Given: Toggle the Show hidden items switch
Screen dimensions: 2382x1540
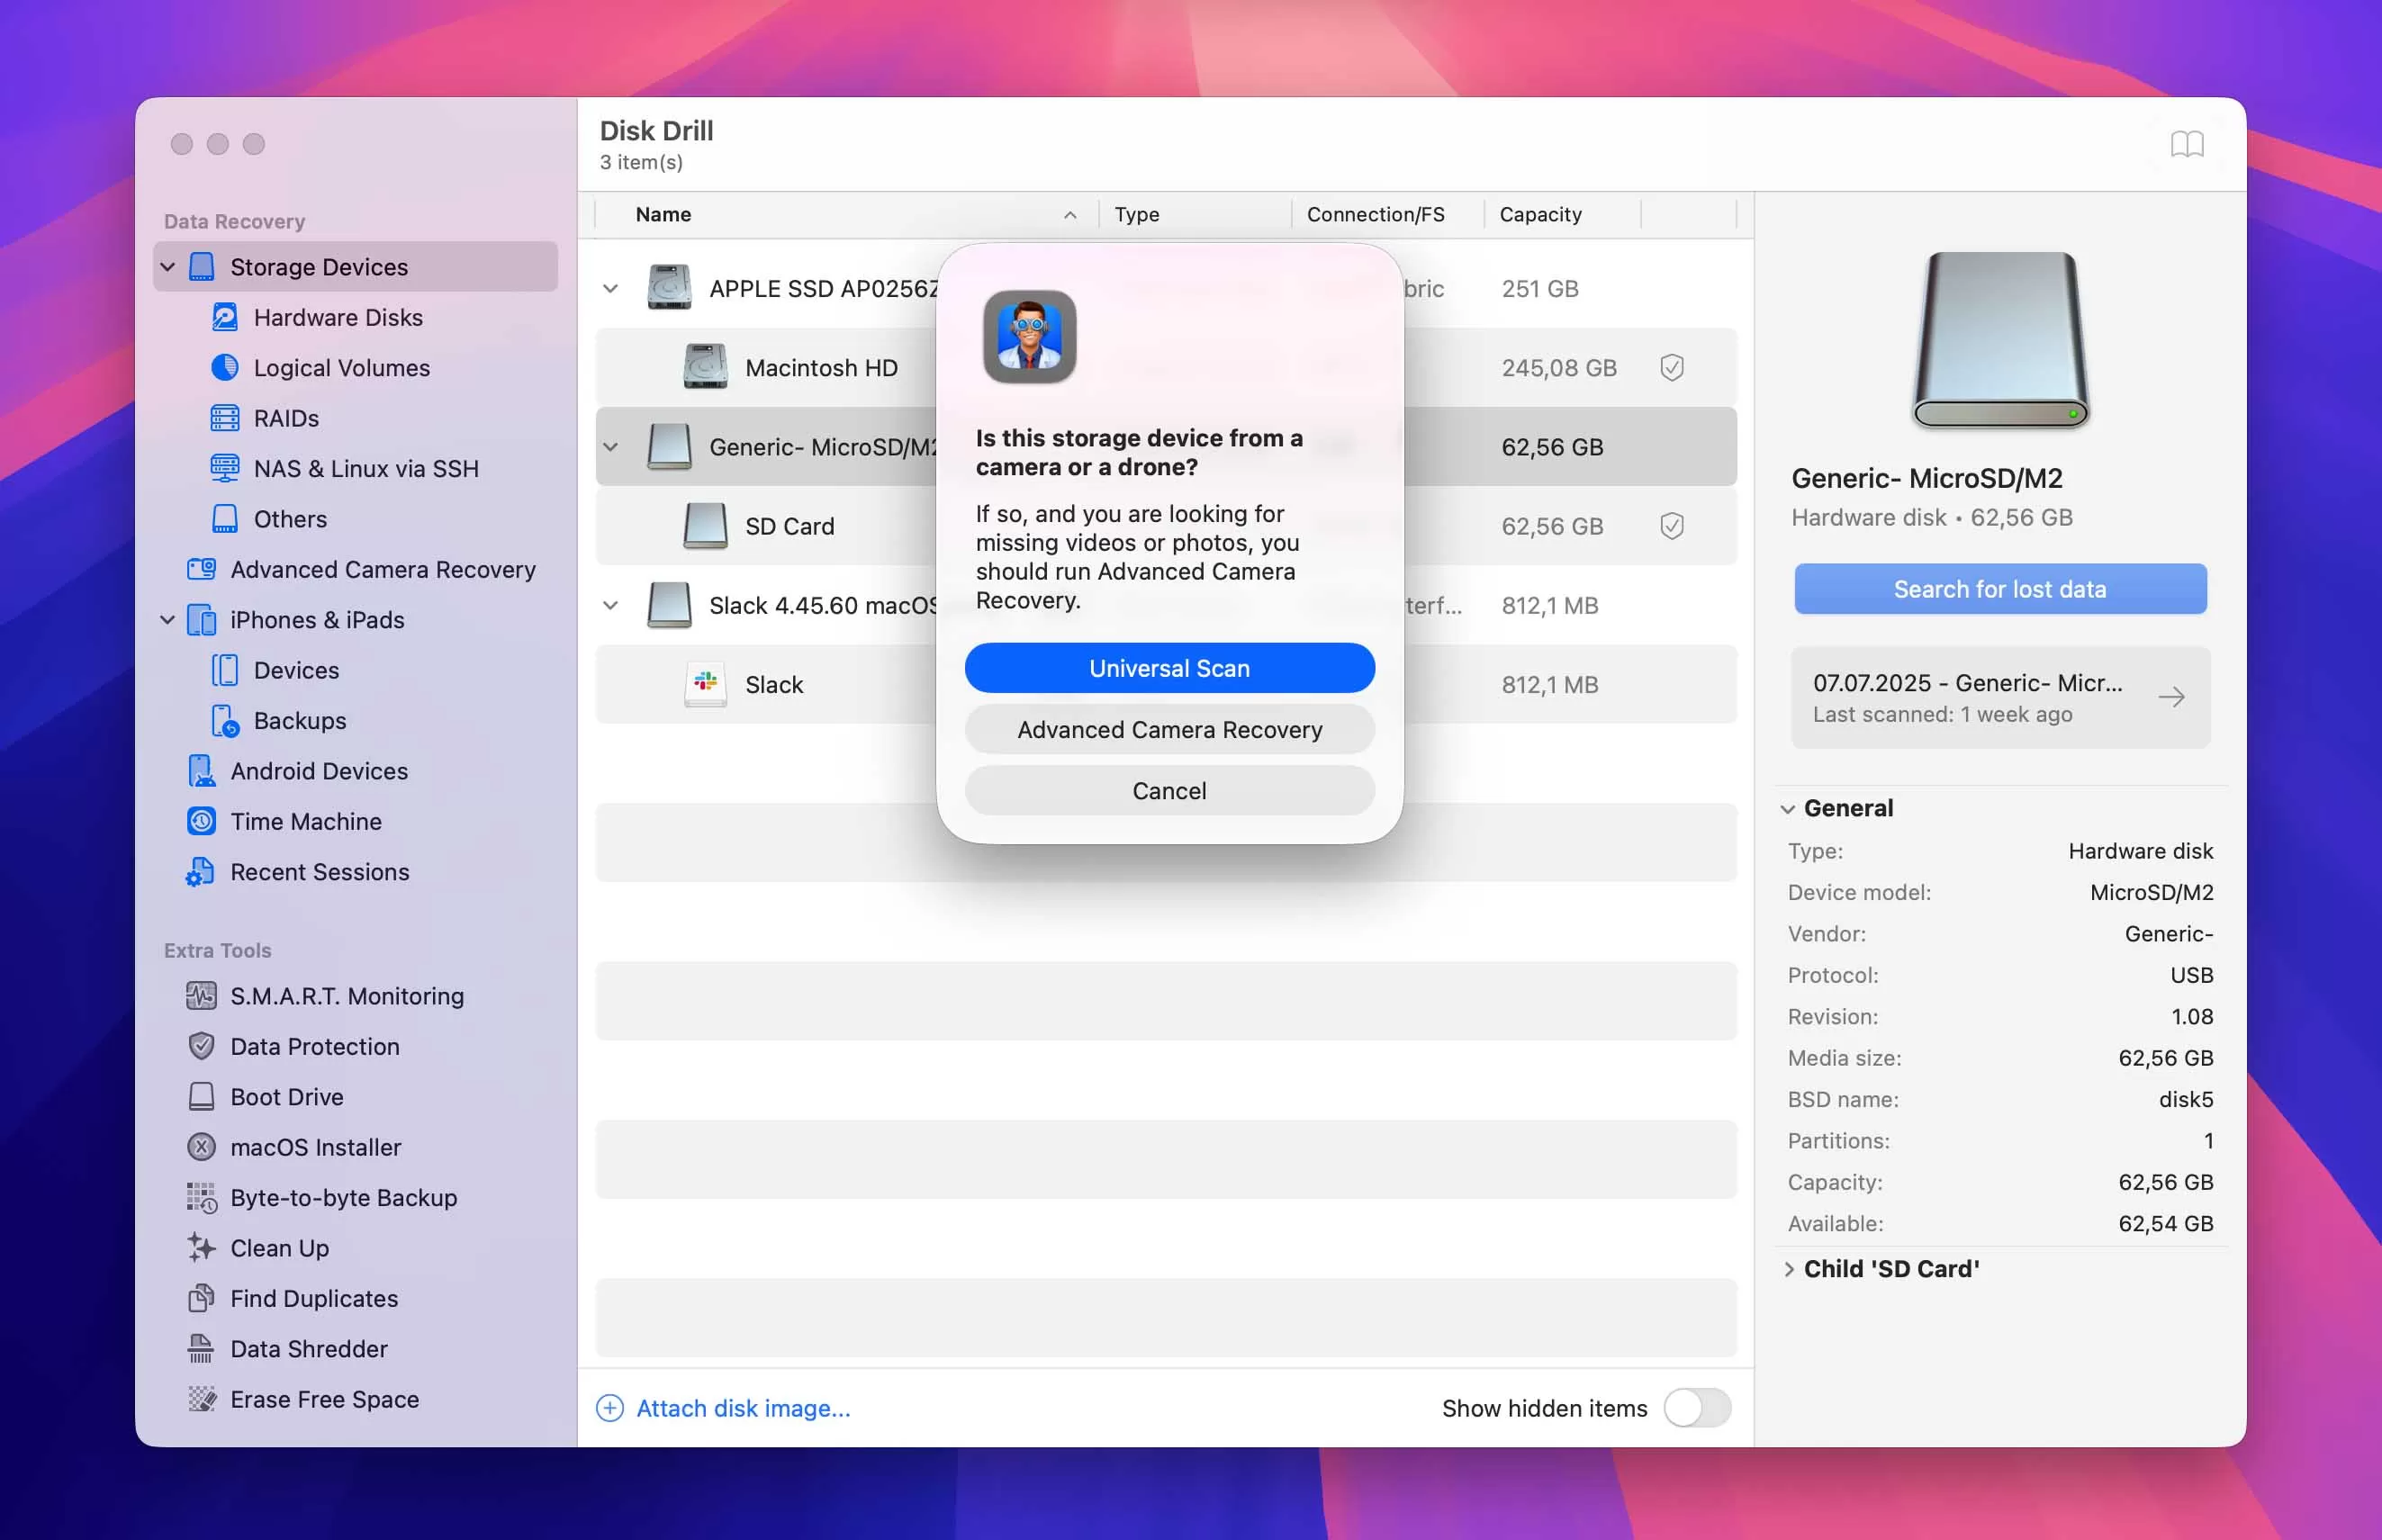Looking at the screenshot, I should point(1696,1407).
